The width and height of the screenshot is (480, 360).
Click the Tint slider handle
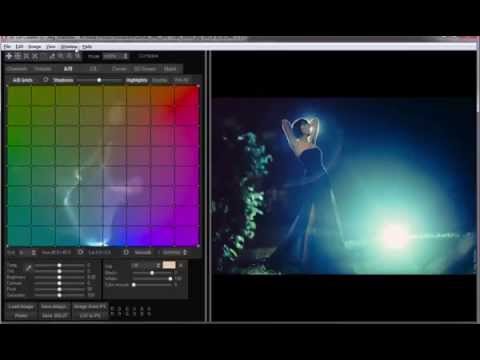[59, 271]
